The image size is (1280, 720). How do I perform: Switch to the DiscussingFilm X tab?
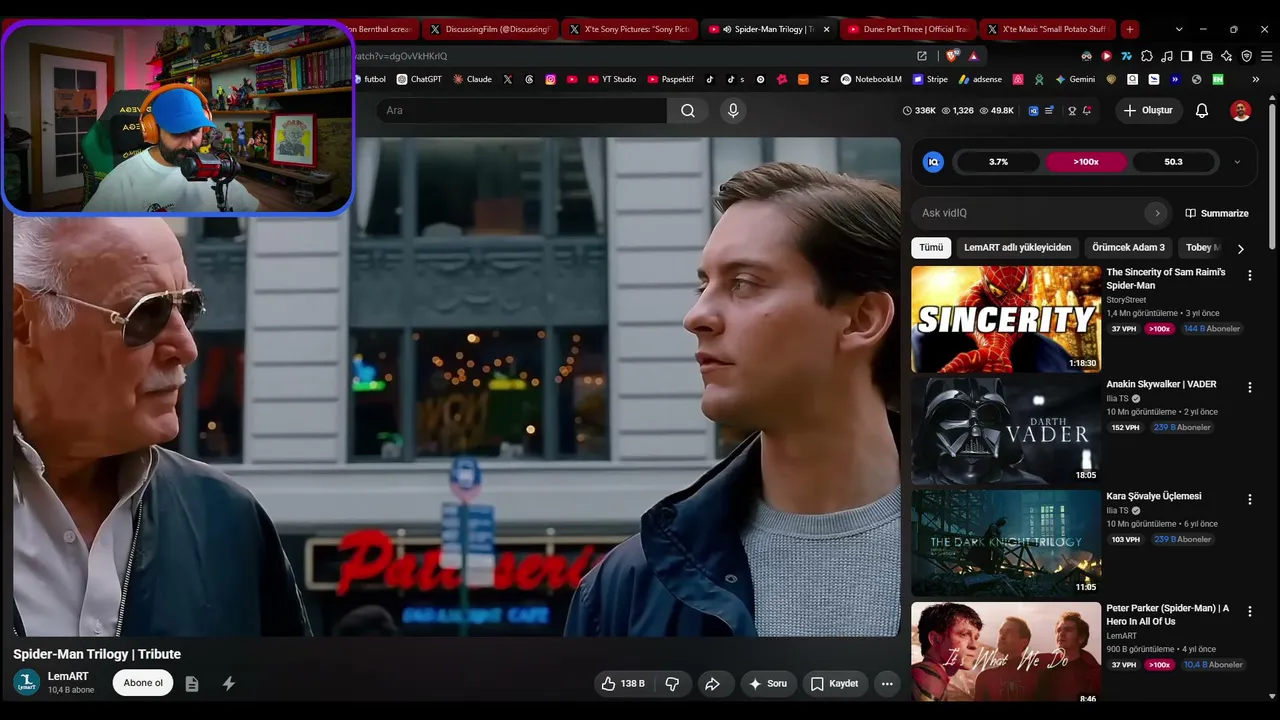(x=490, y=29)
